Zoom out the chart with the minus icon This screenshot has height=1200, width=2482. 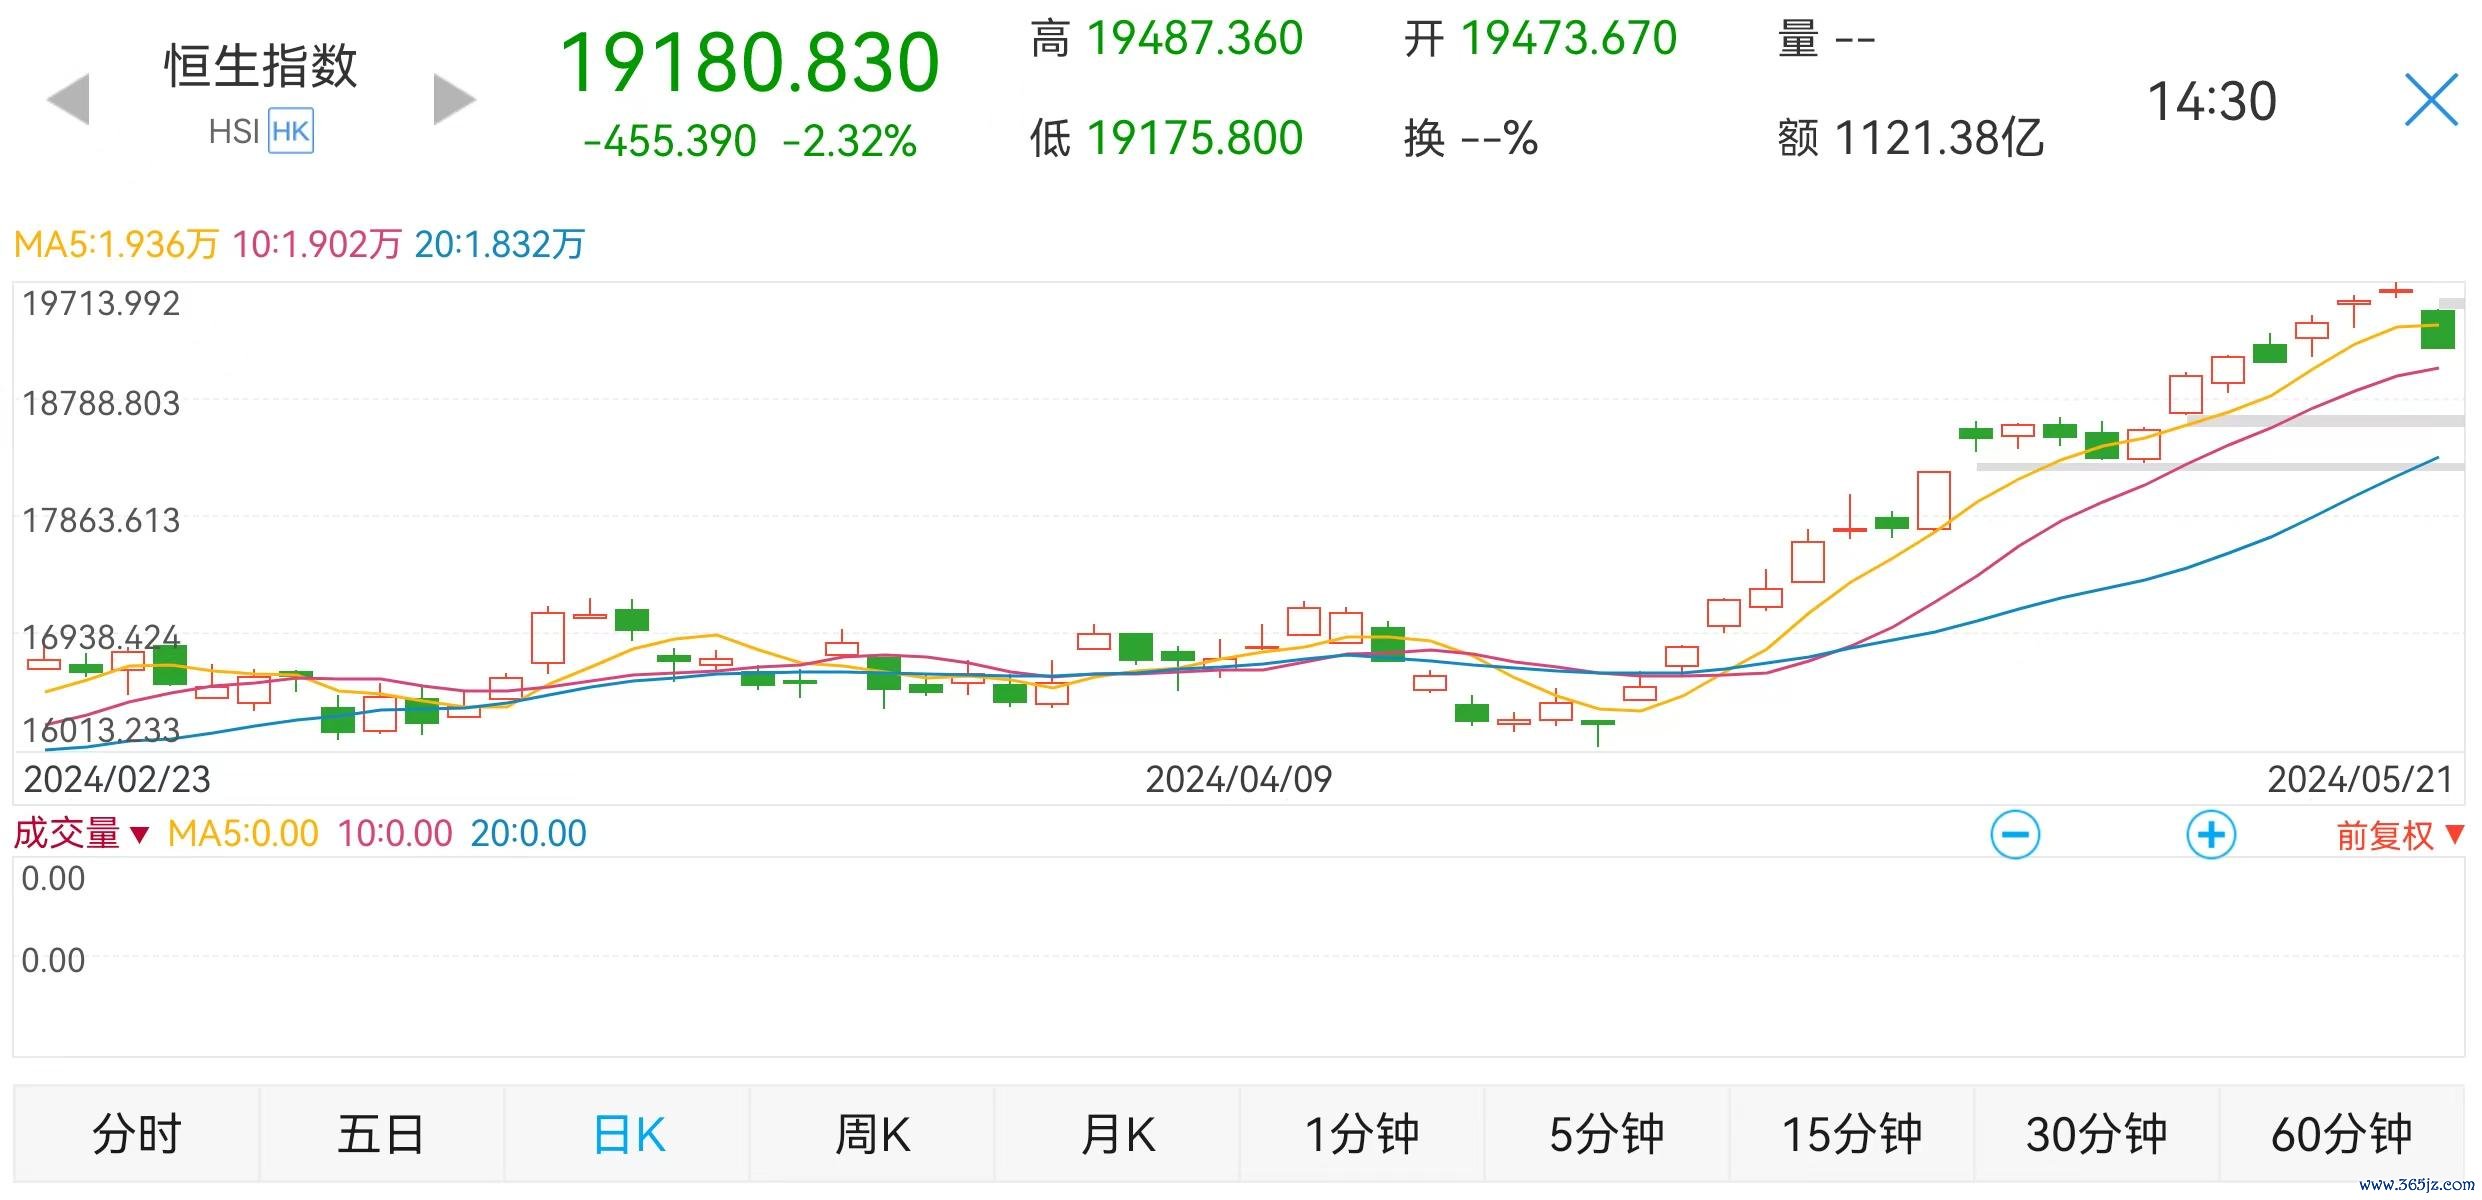2015,835
